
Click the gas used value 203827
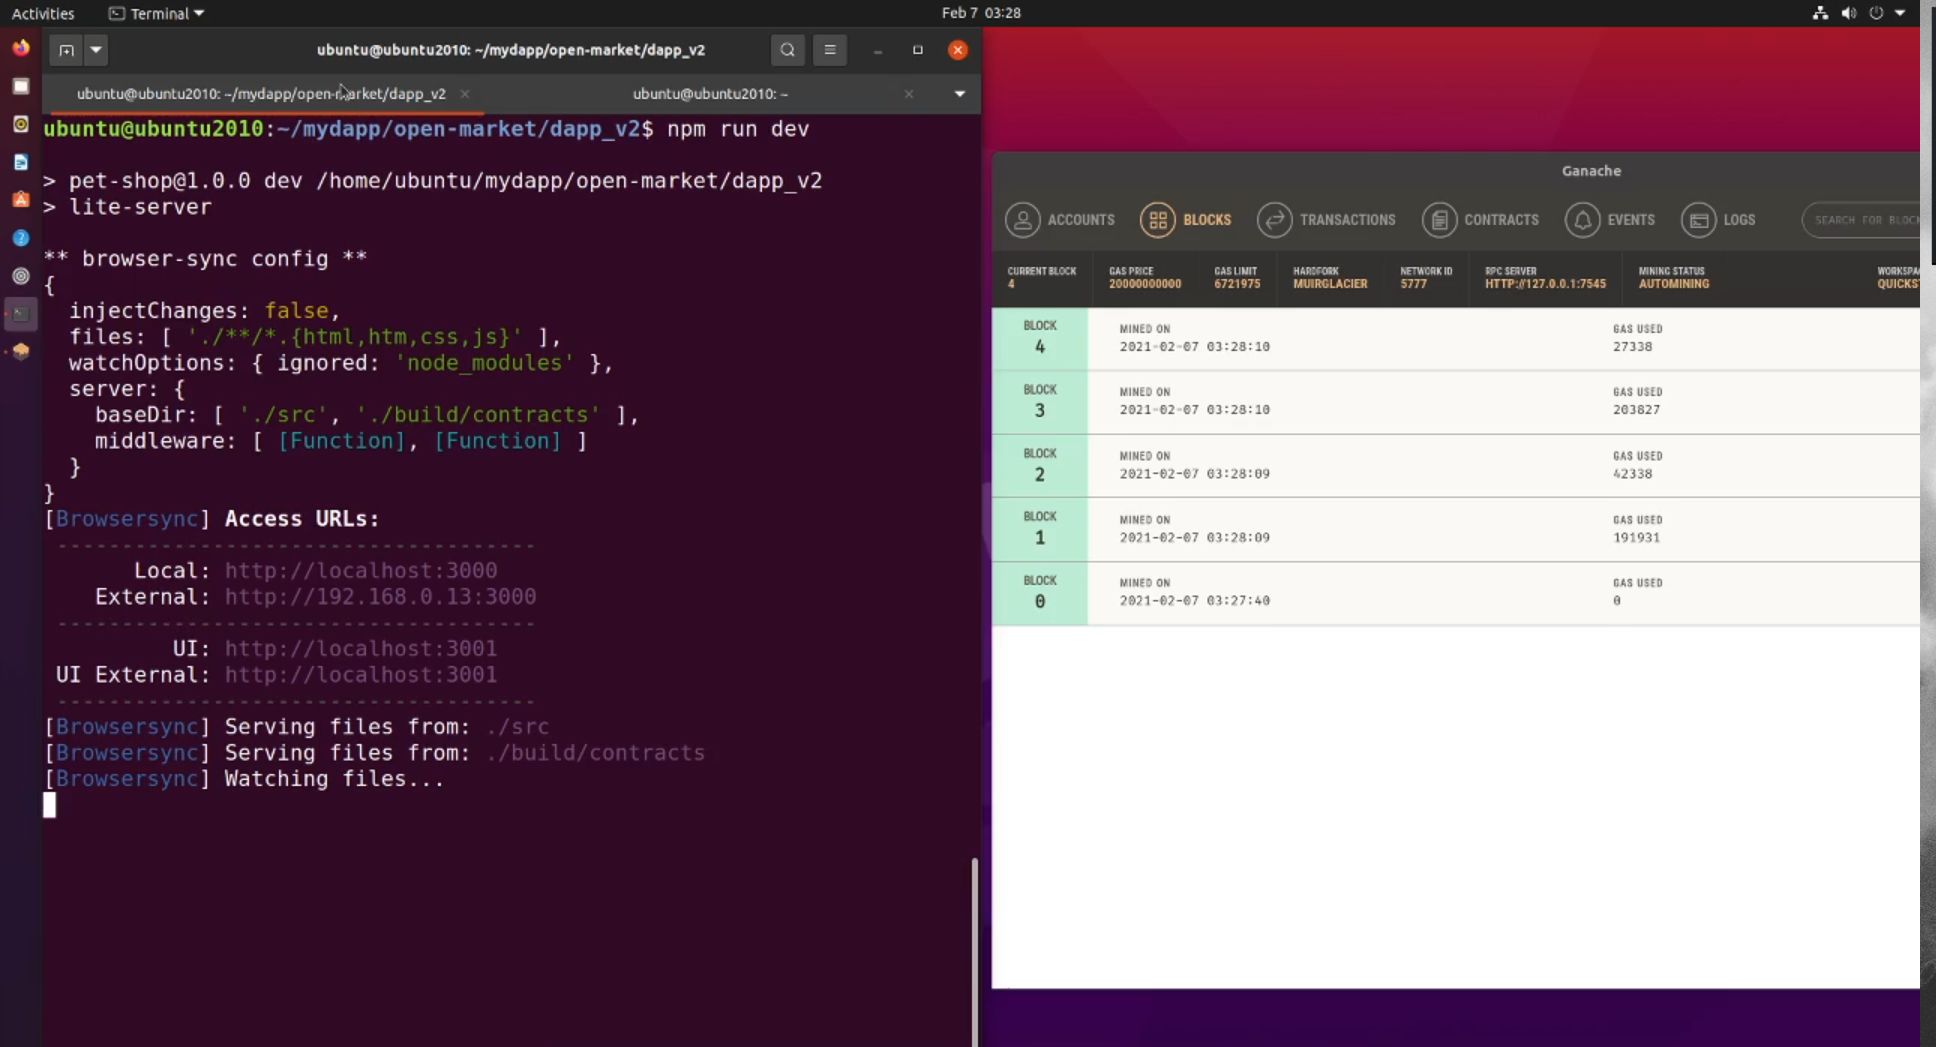1636,410
